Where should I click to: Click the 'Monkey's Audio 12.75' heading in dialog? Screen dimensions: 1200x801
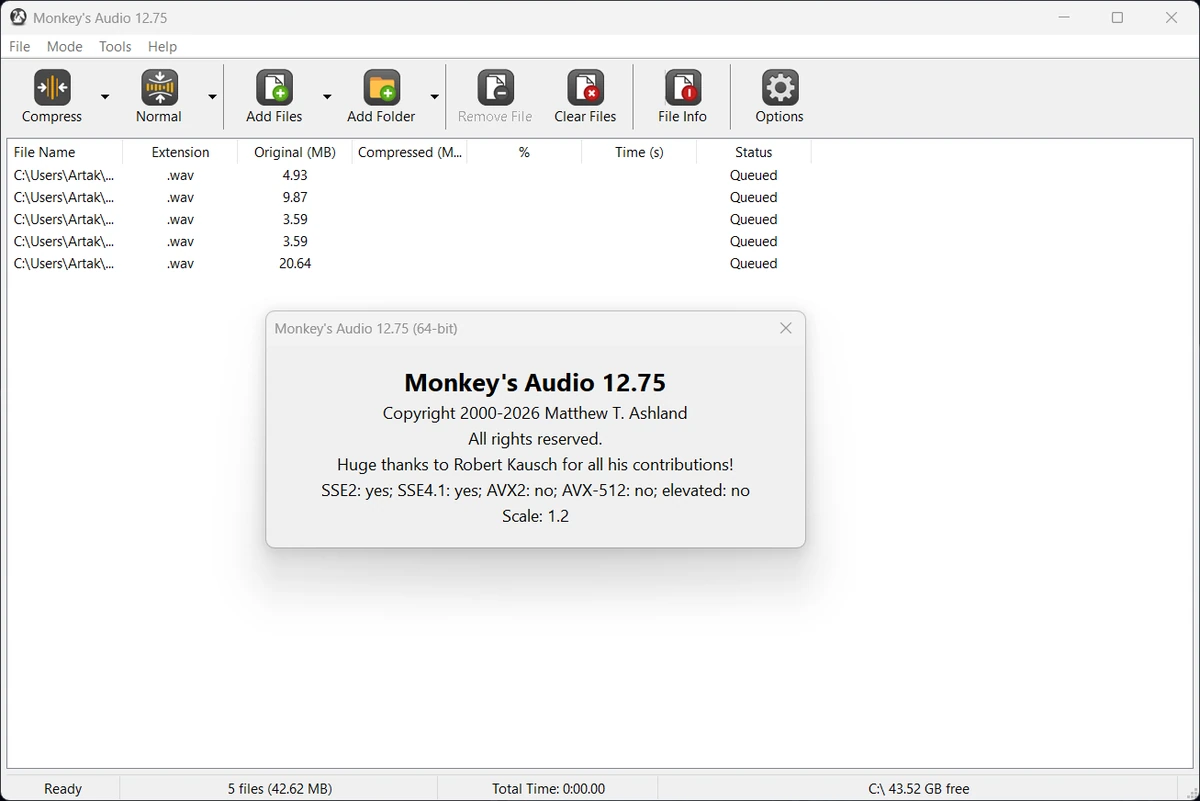click(x=535, y=382)
